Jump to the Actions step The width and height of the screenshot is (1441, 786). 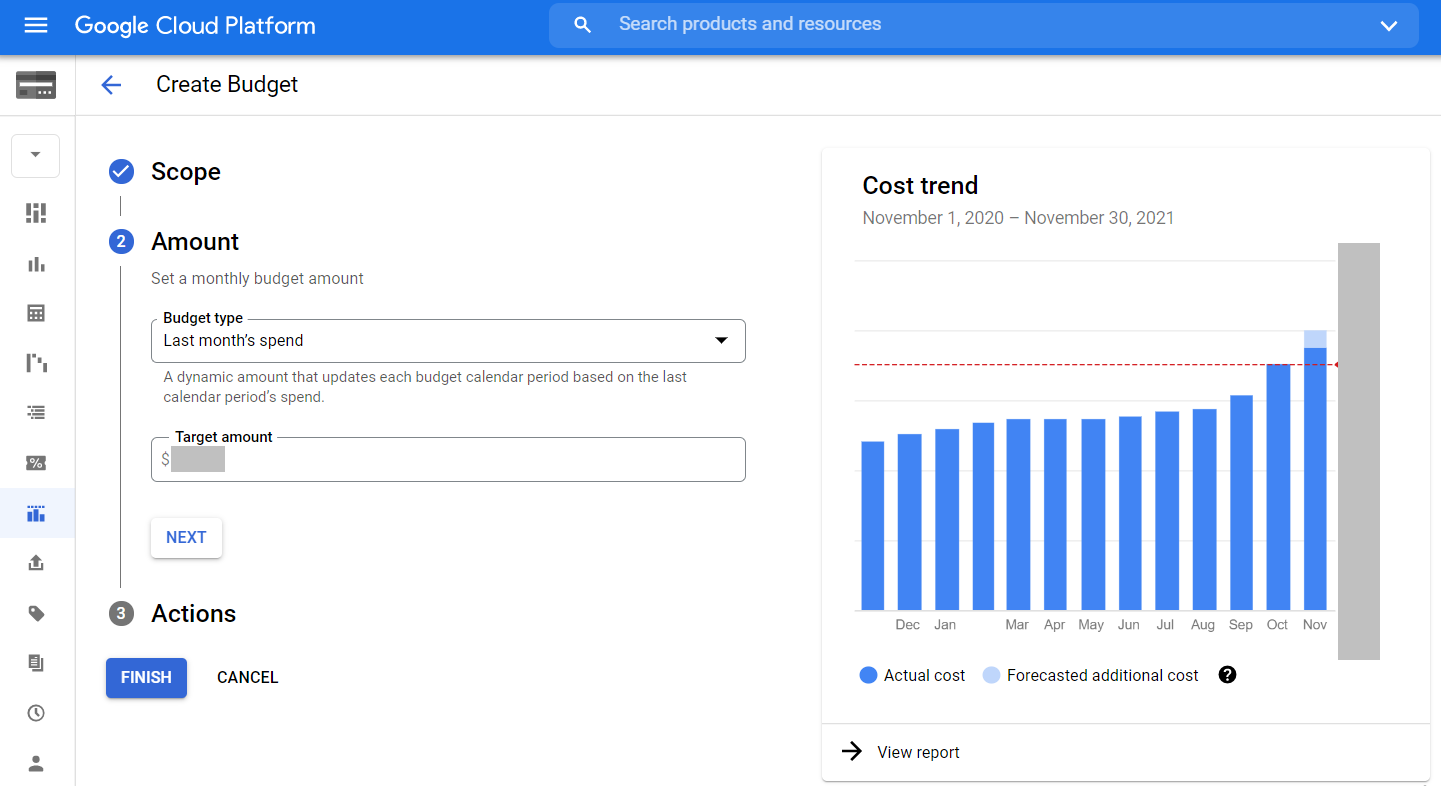point(193,614)
